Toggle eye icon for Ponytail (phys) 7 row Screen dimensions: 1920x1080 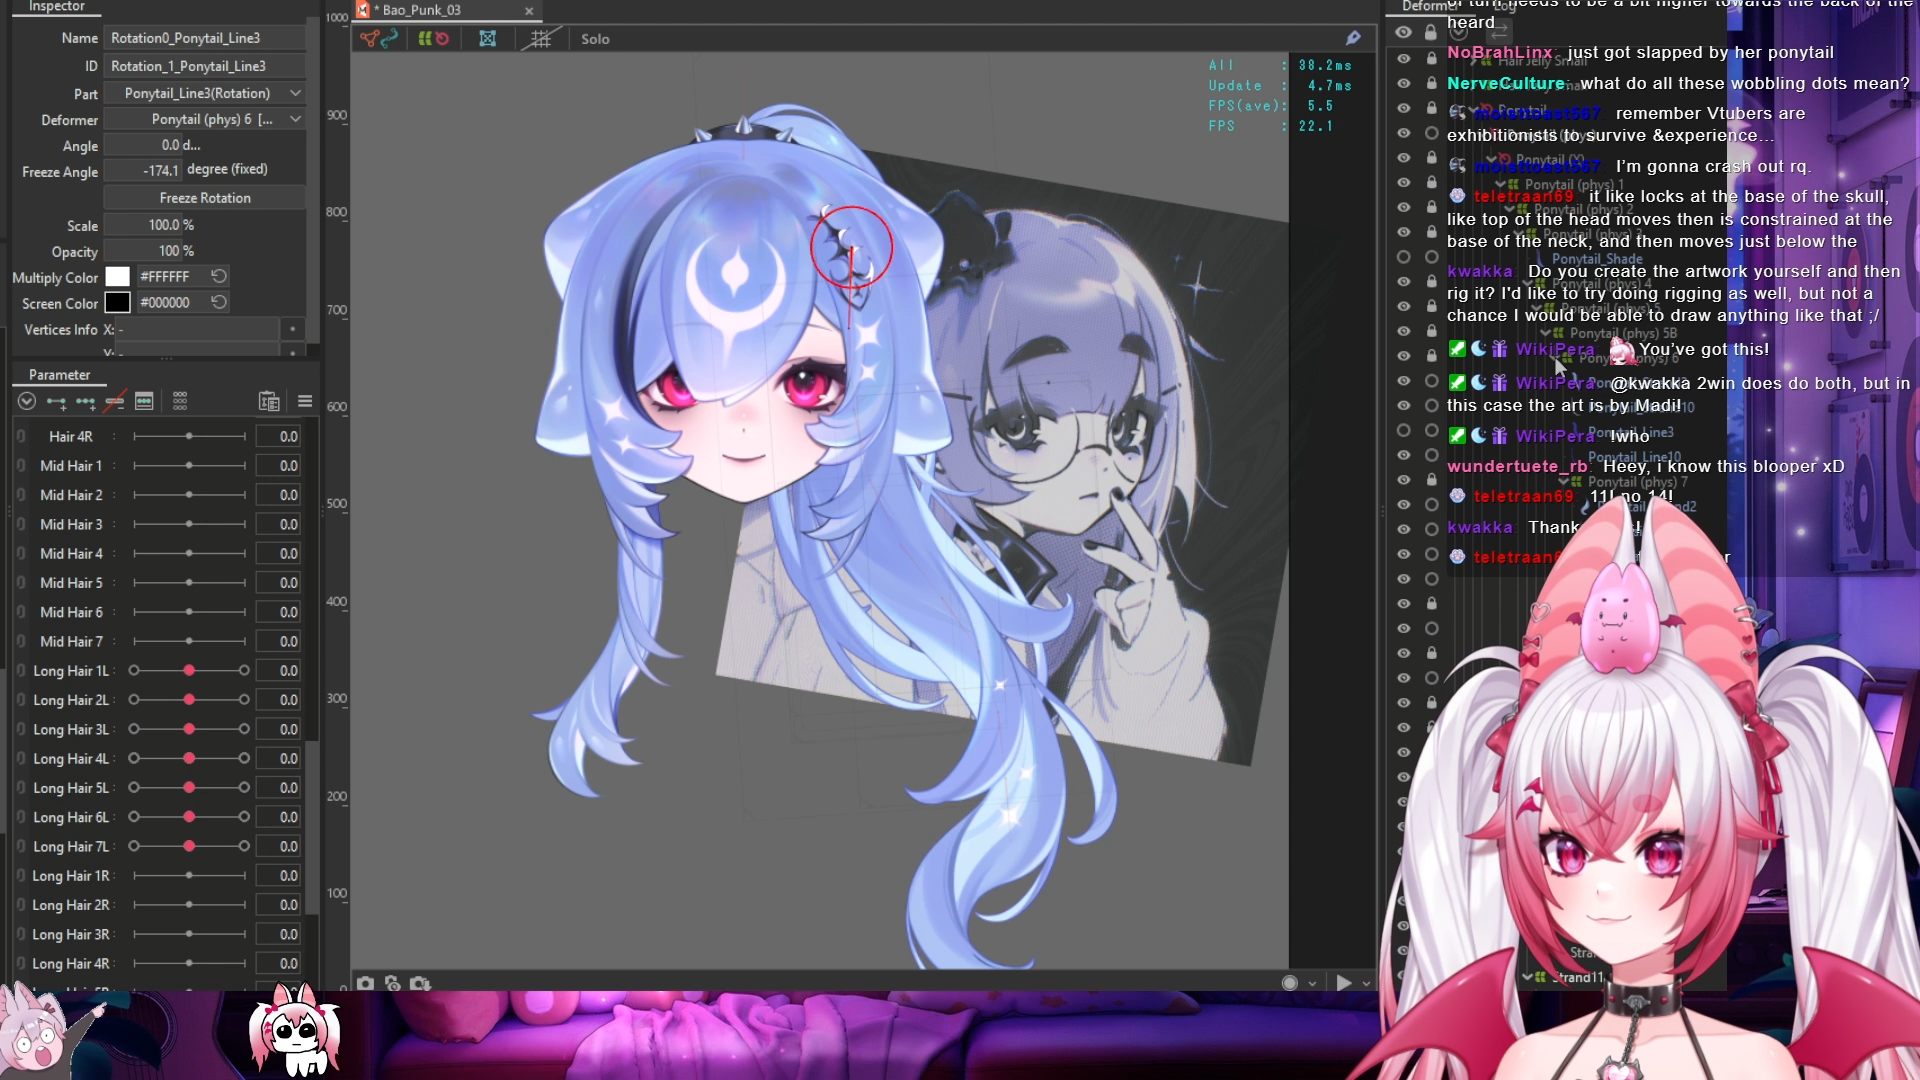click(1404, 480)
